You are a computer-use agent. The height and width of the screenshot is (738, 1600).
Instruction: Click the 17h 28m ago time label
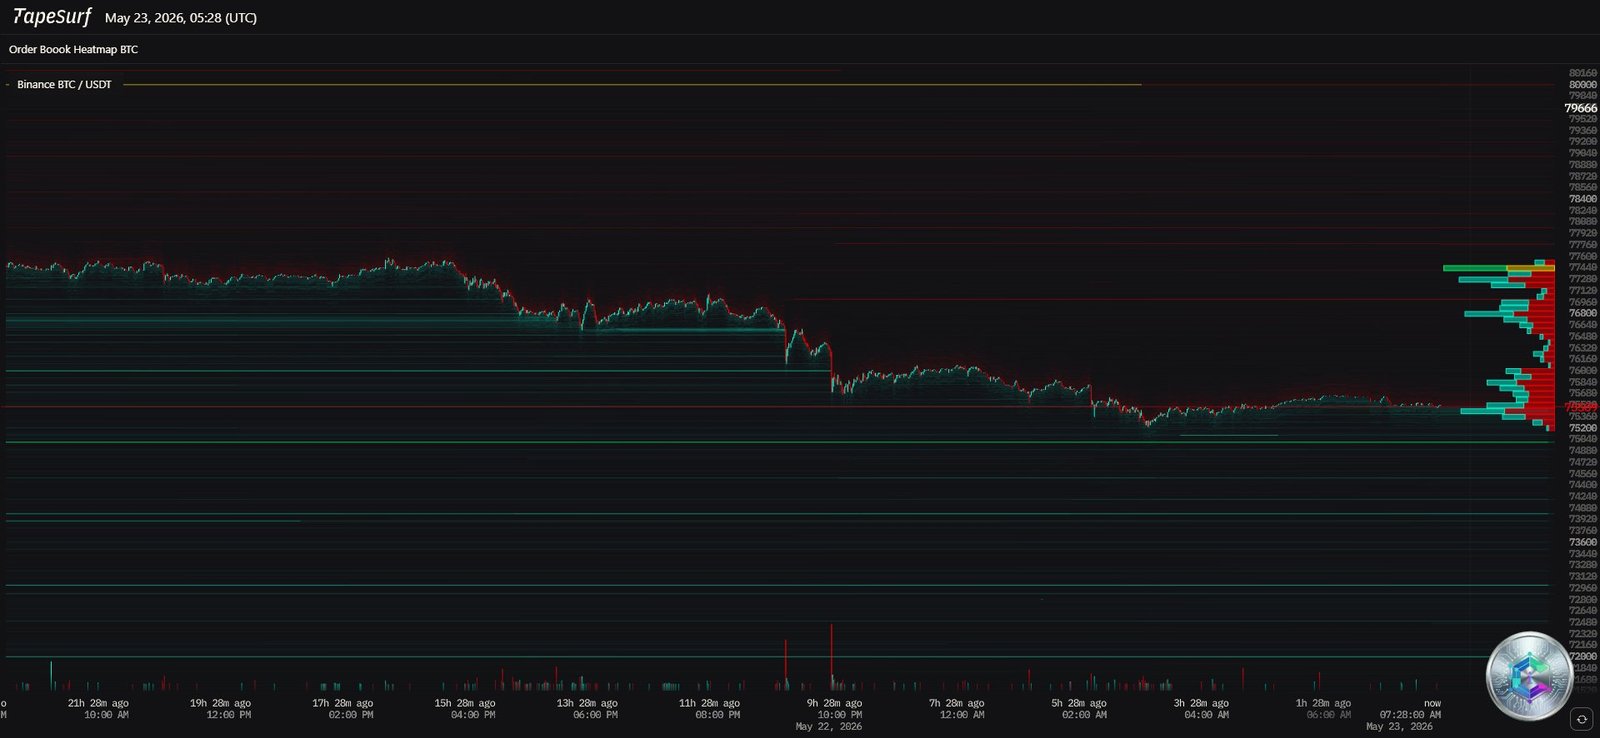click(342, 703)
